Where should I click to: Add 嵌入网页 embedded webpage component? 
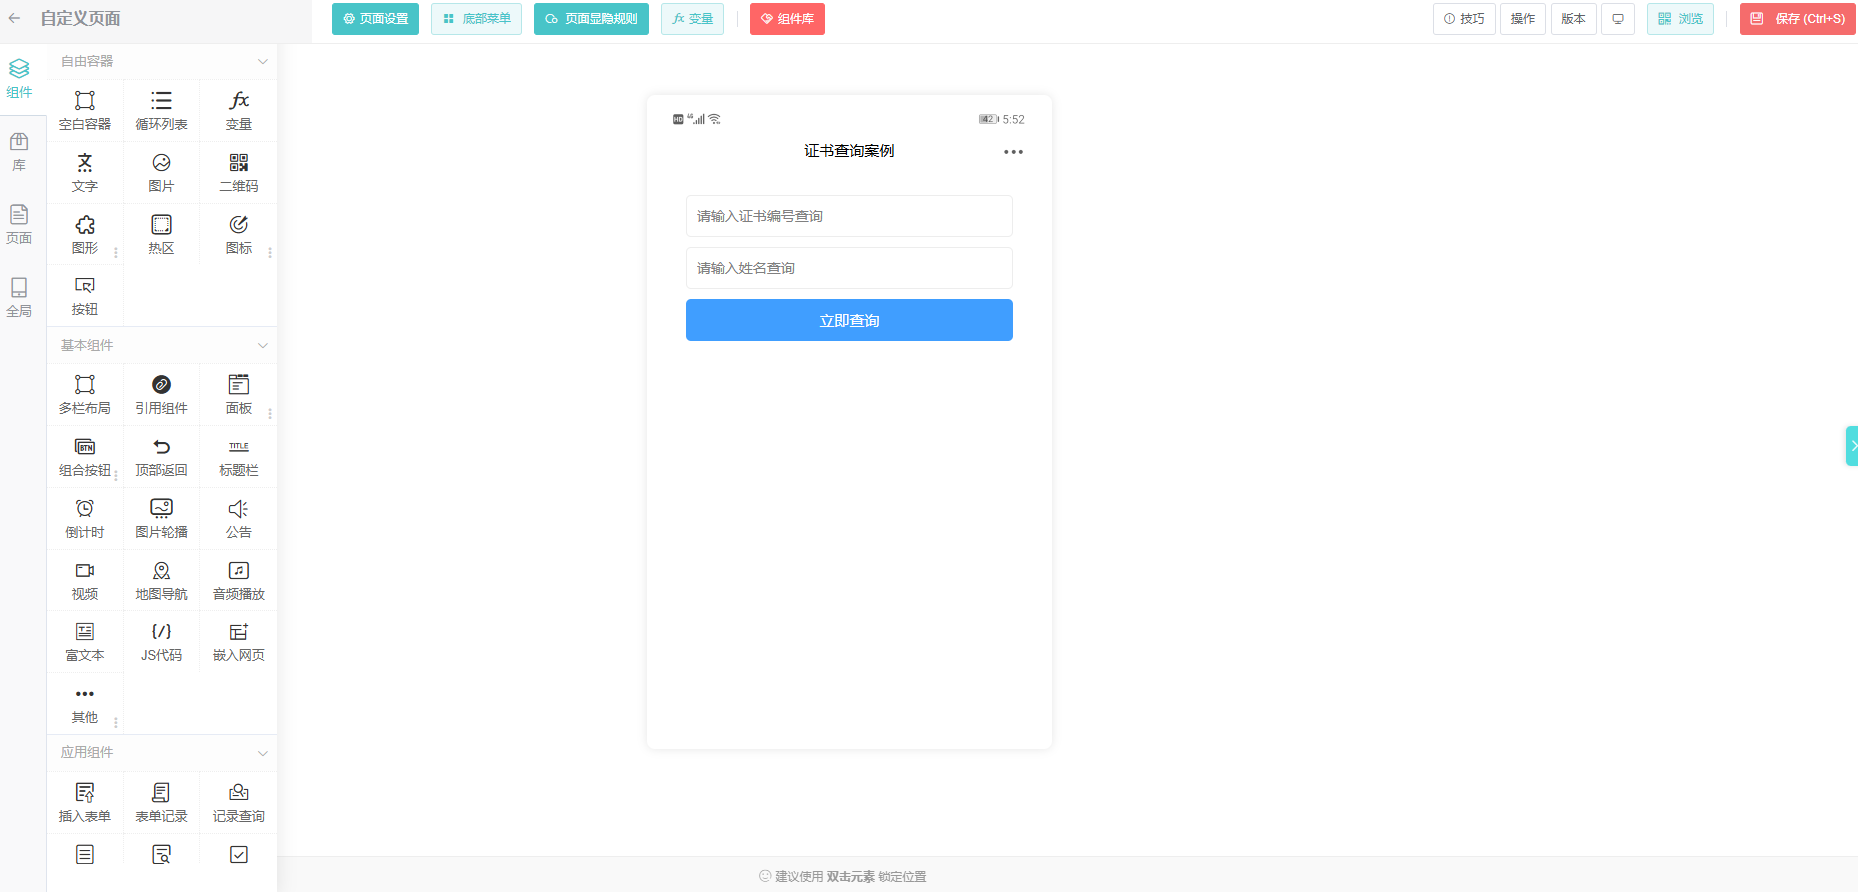[238, 642]
